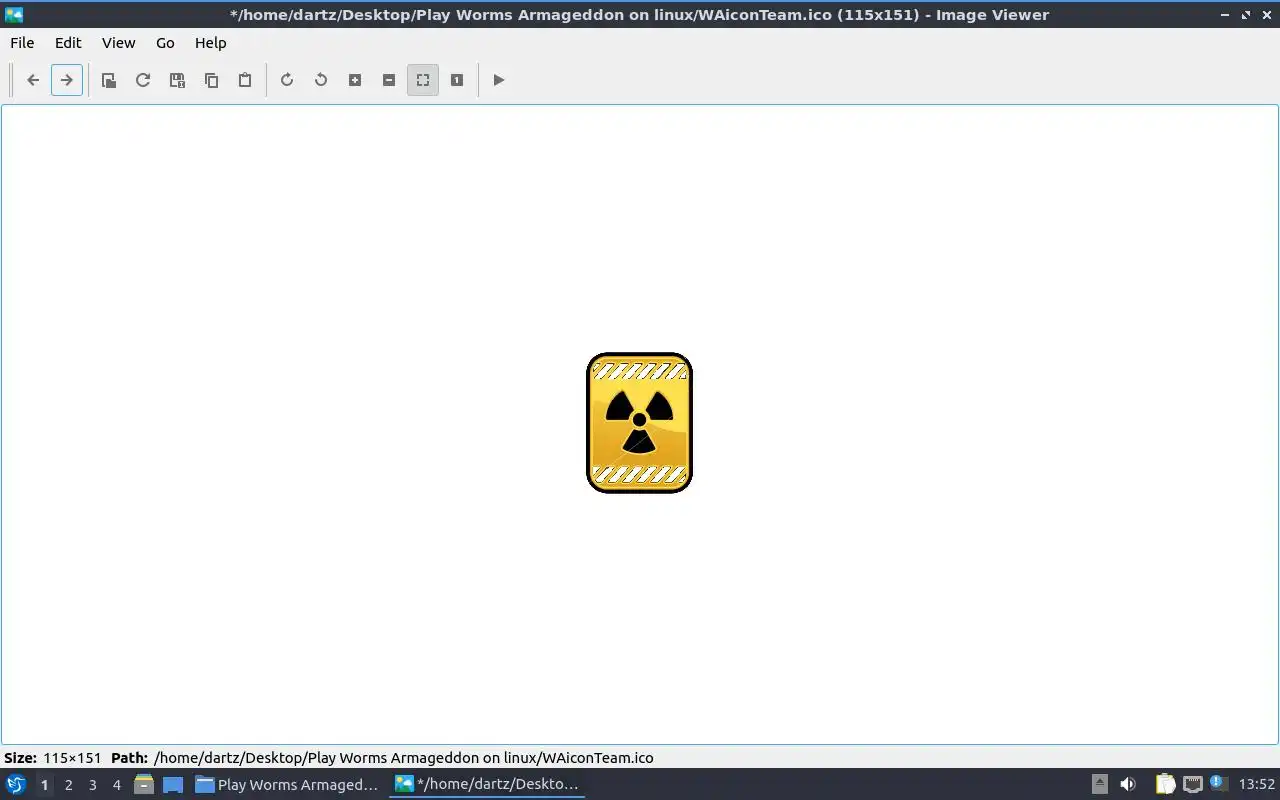The width and height of the screenshot is (1280, 800).
Task: Switch to desktop workspace 1
Action: click(x=44, y=785)
